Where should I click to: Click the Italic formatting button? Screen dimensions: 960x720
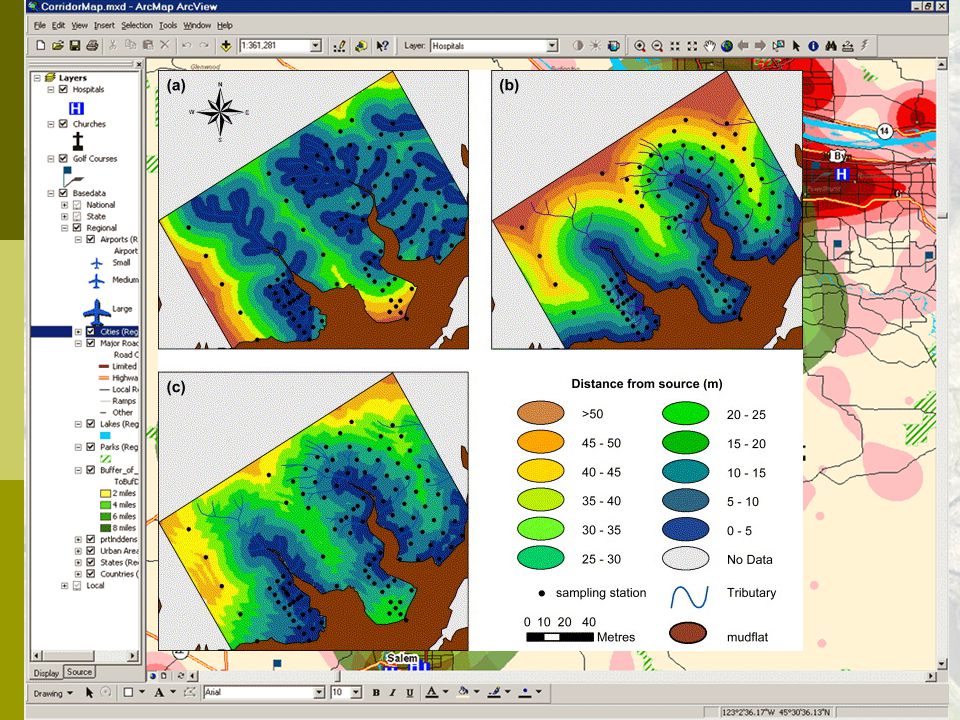tap(392, 692)
